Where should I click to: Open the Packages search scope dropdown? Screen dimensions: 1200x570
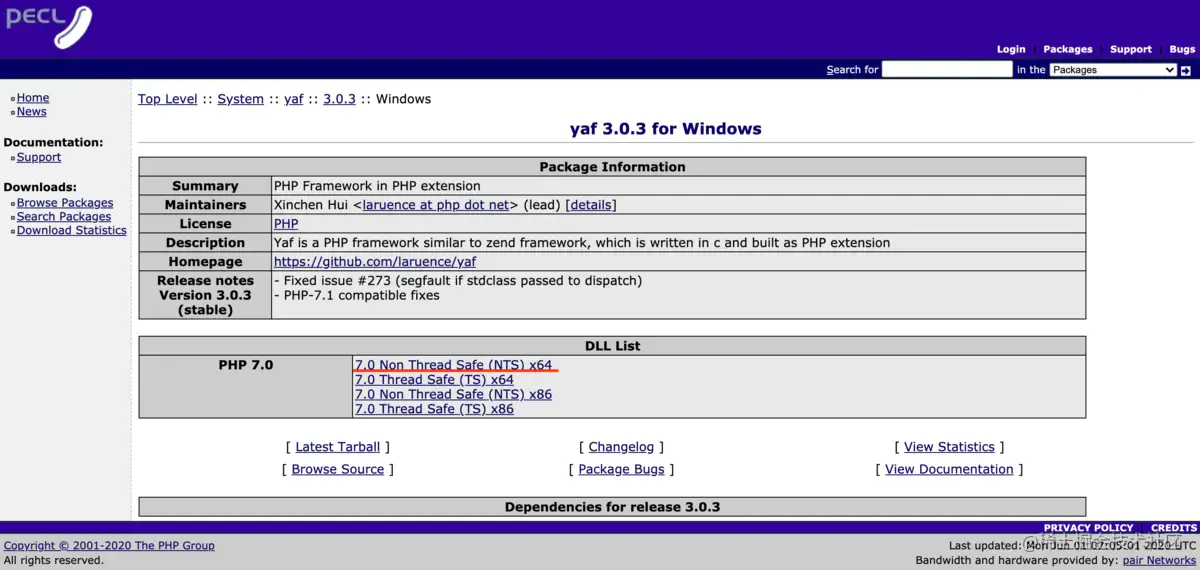[x=1113, y=70]
